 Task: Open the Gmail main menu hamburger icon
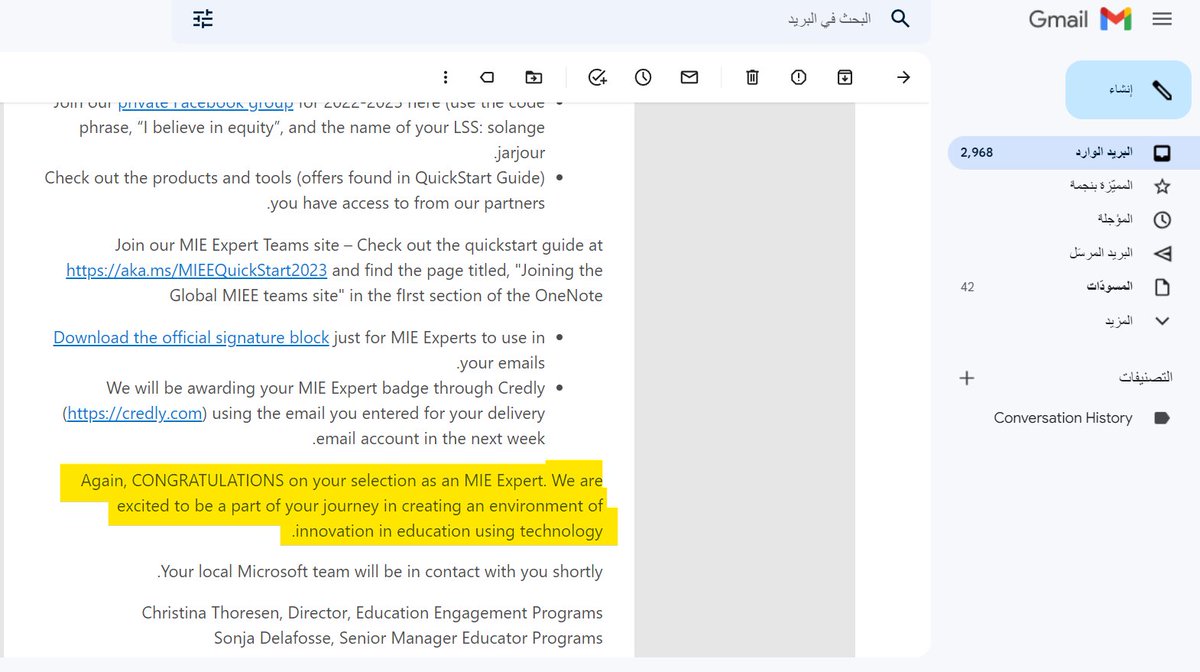[1162, 19]
